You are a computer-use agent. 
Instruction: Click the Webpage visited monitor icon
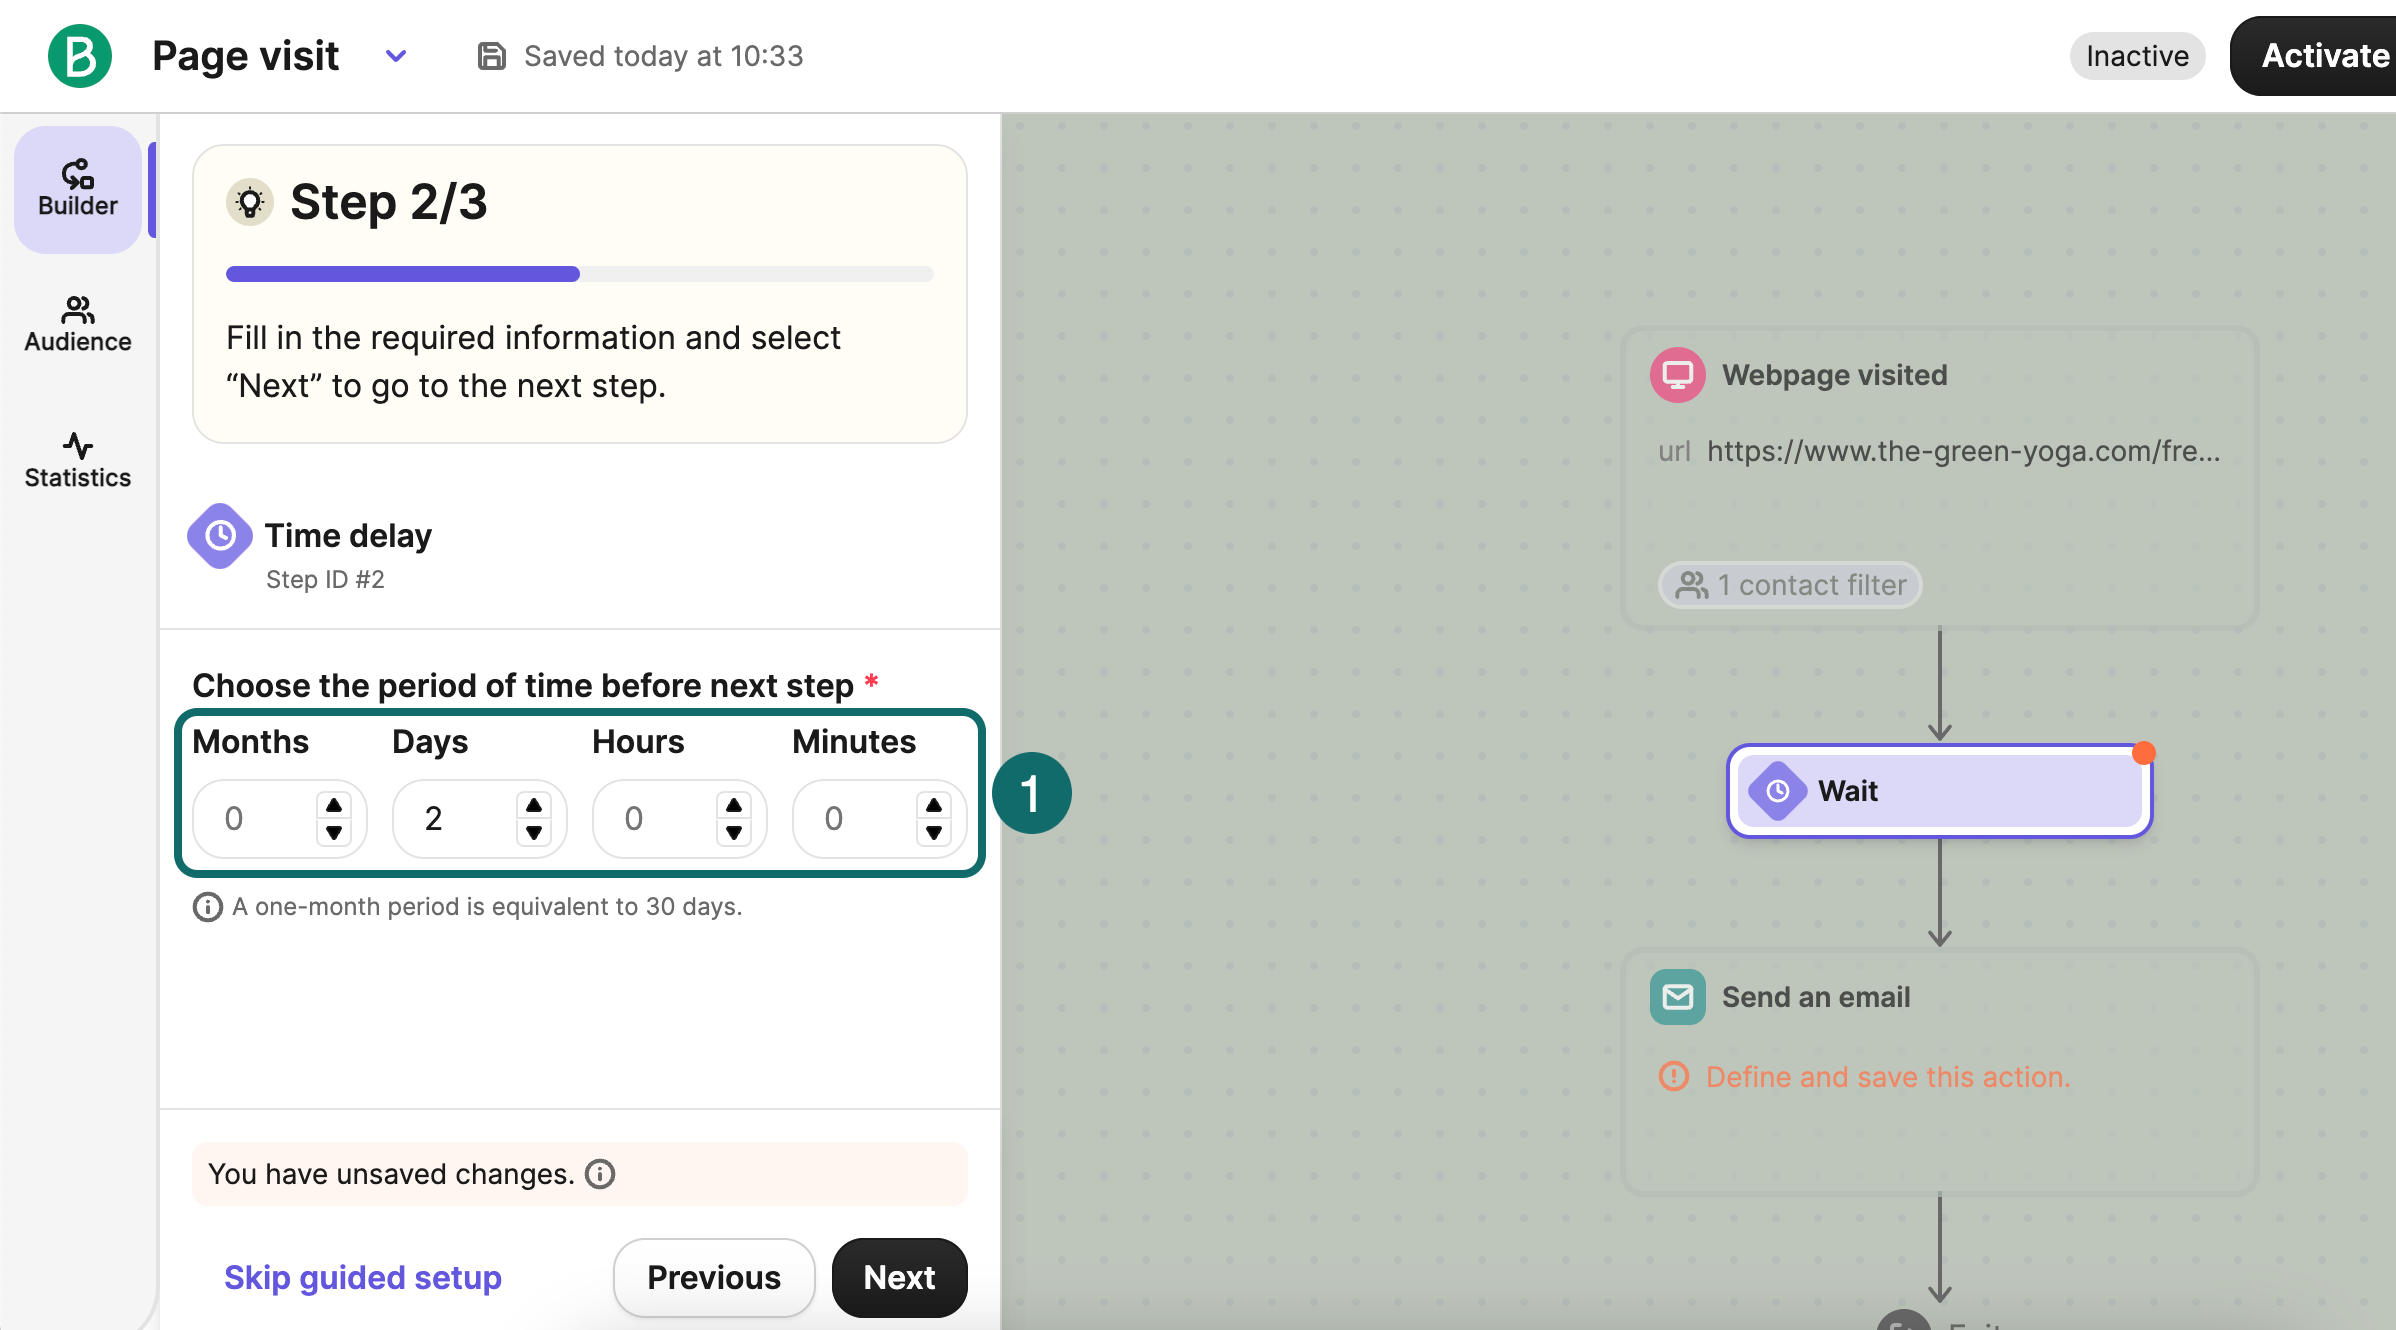tap(1677, 375)
